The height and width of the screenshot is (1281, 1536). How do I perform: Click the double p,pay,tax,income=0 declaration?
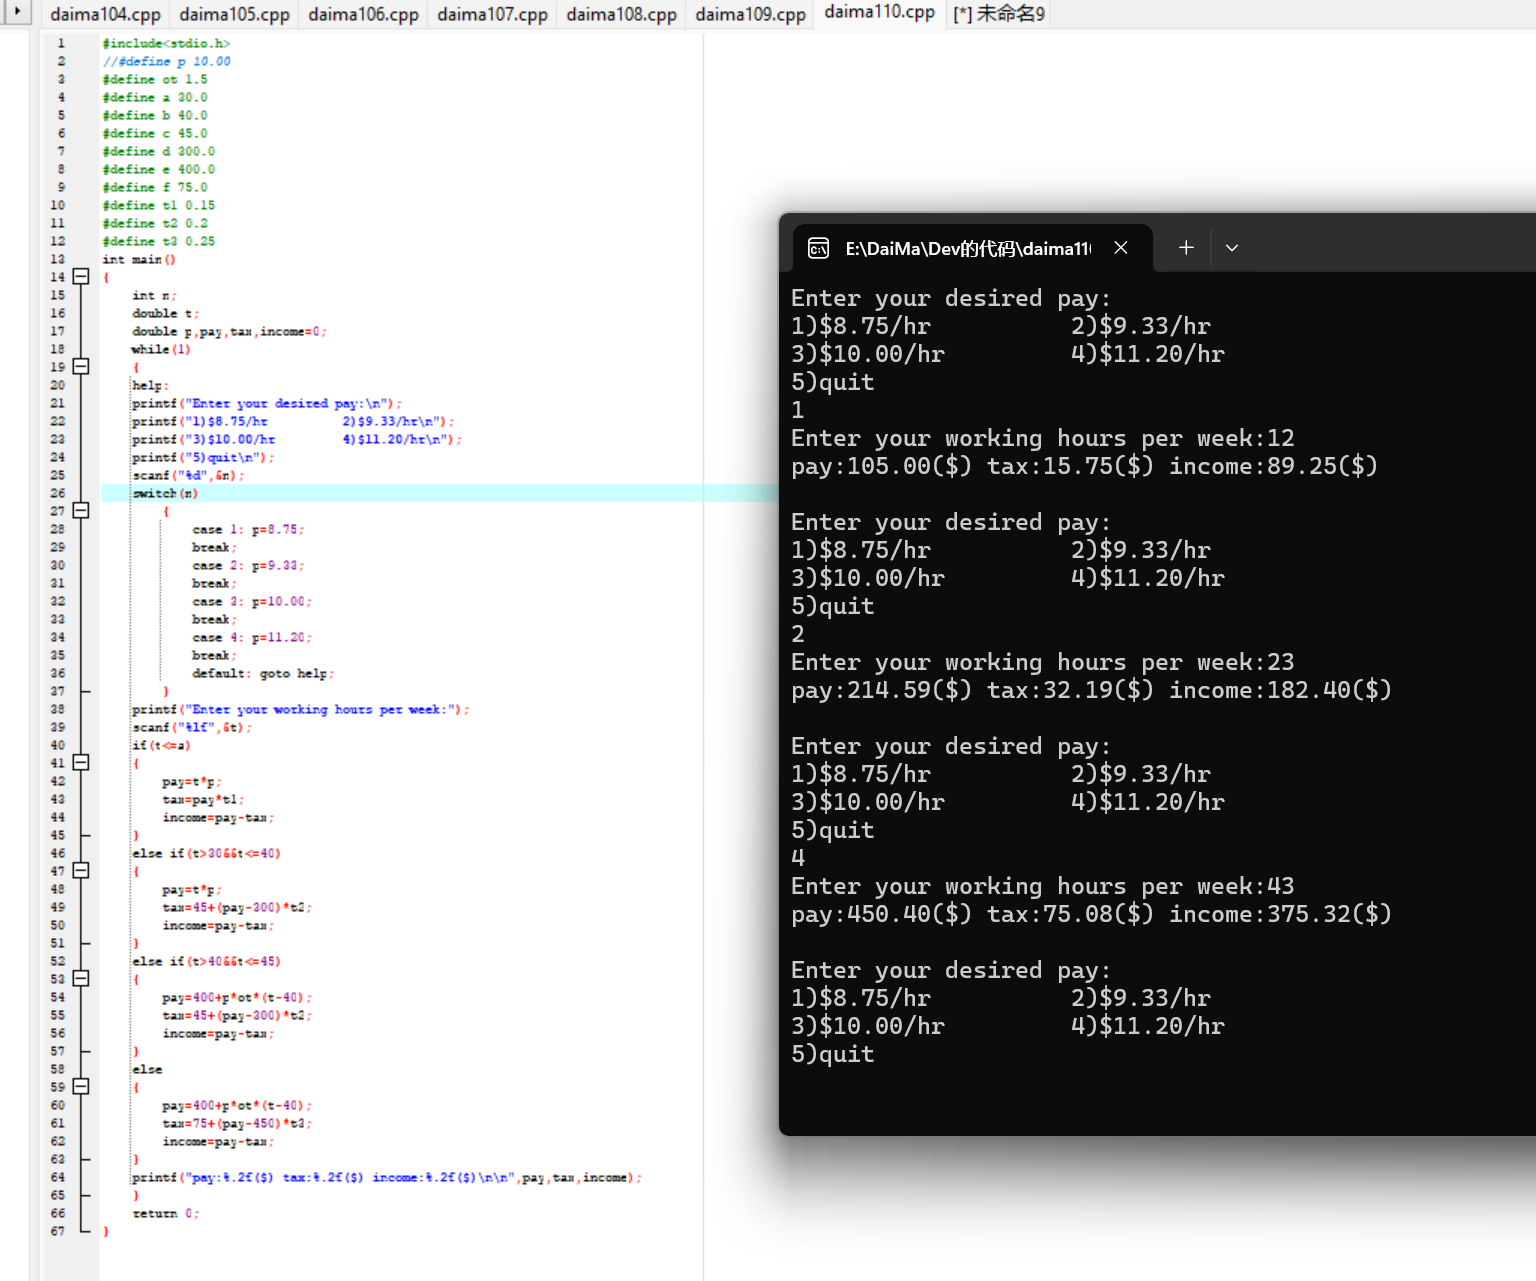point(229,331)
